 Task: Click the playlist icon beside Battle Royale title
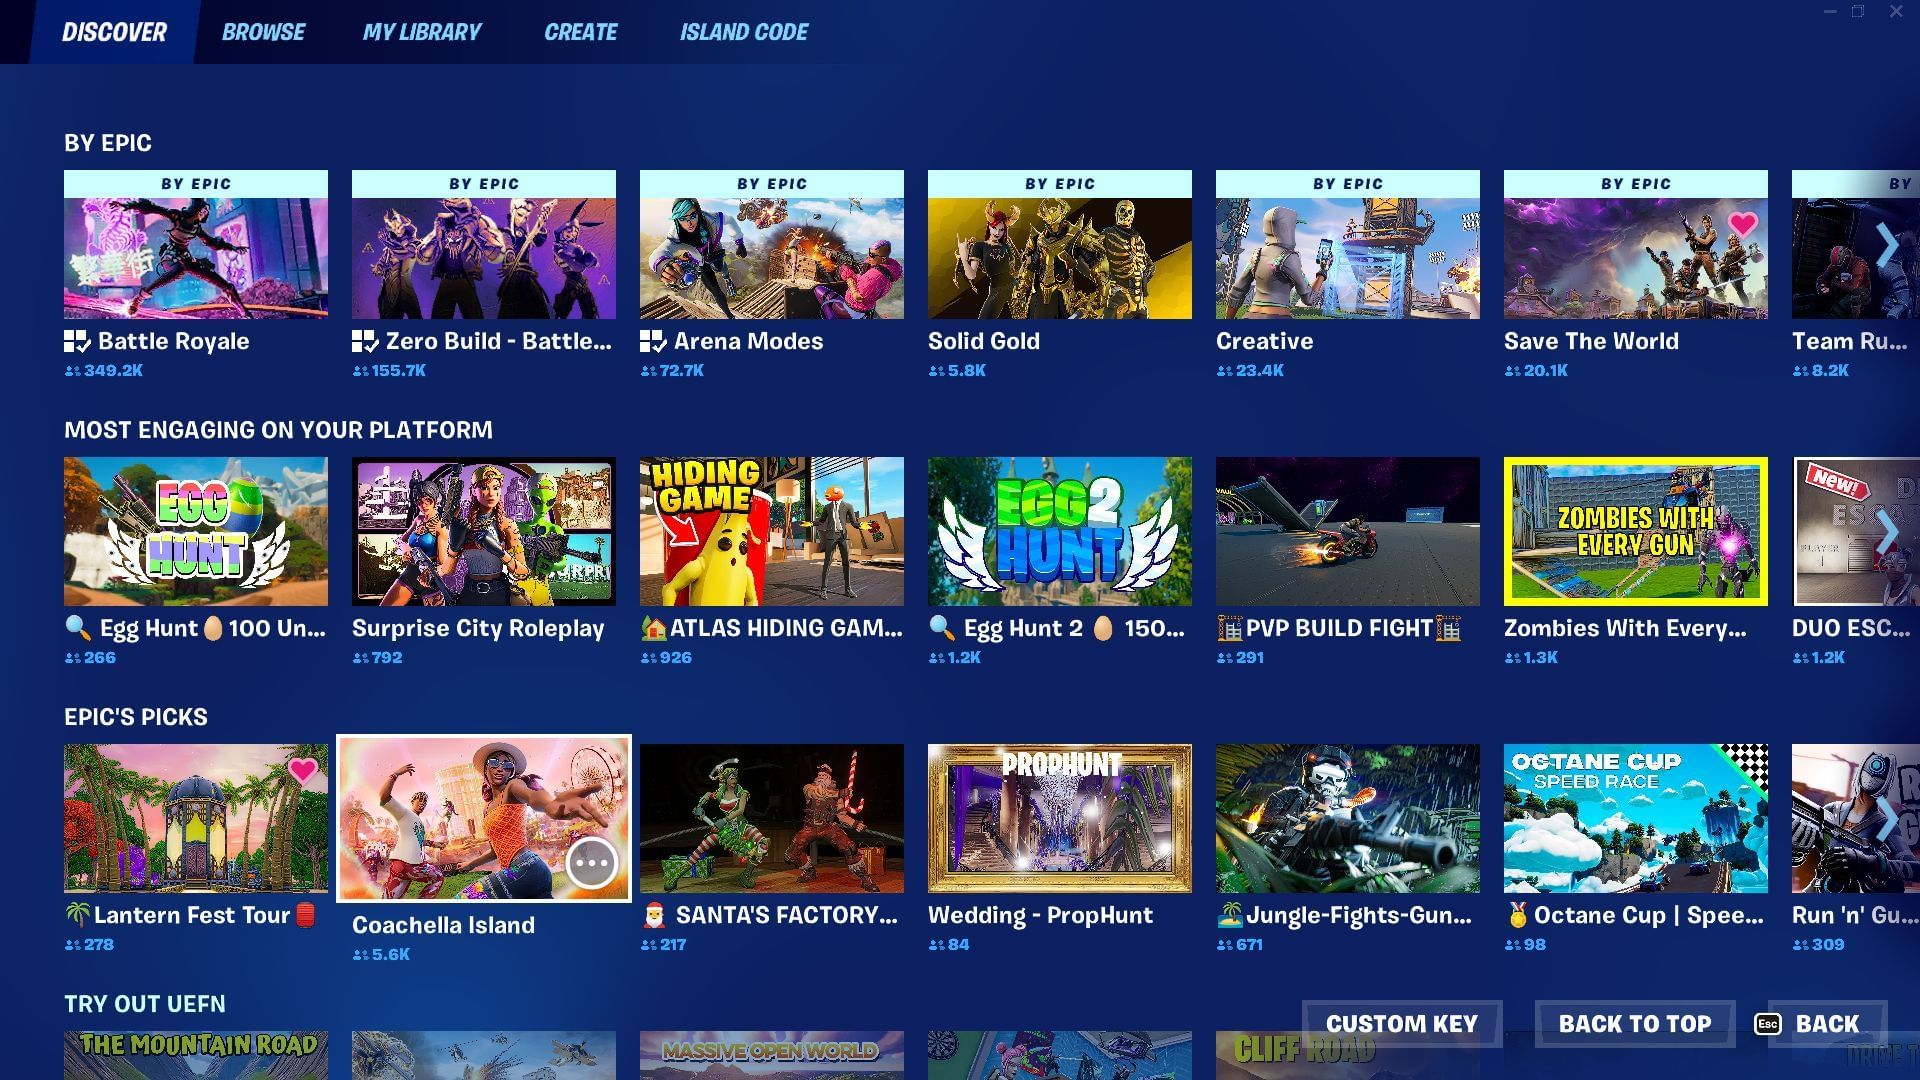[x=77, y=342]
